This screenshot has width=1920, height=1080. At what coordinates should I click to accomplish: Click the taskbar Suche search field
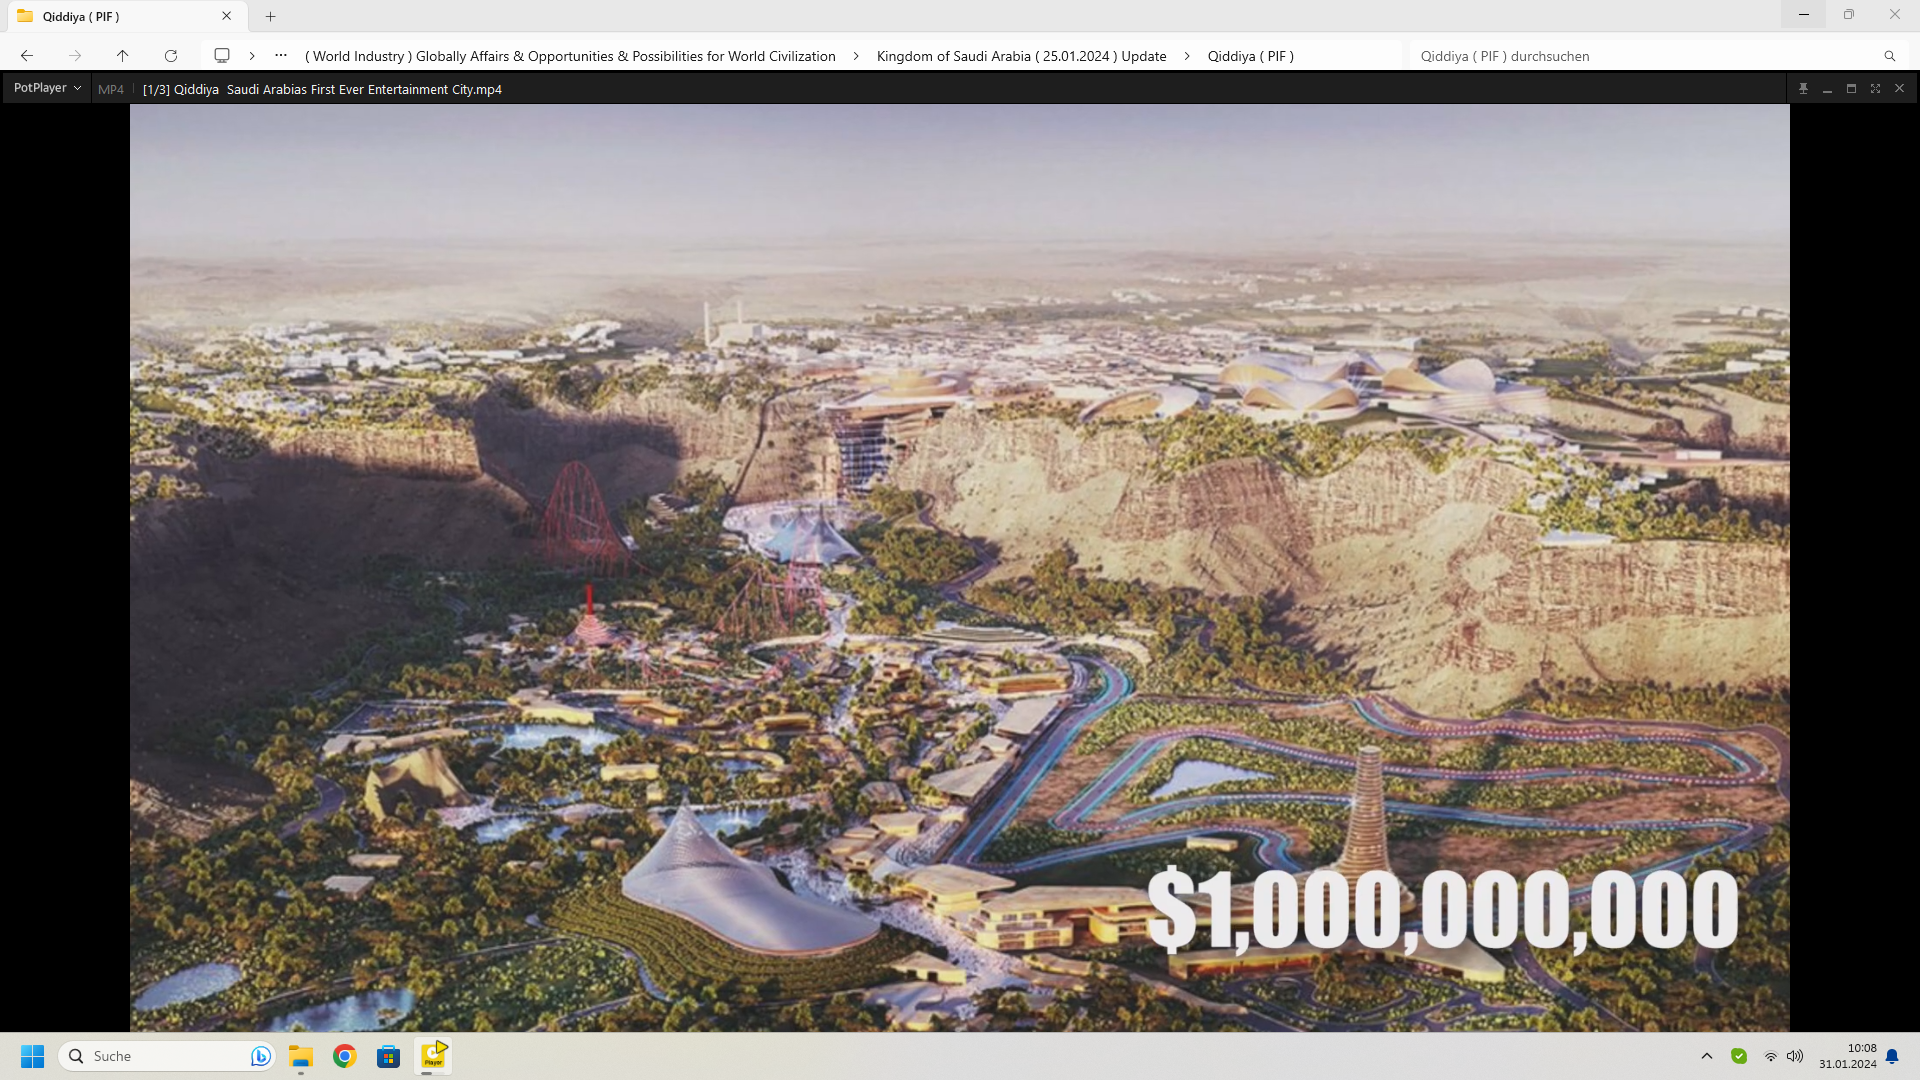tap(166, 1056)
